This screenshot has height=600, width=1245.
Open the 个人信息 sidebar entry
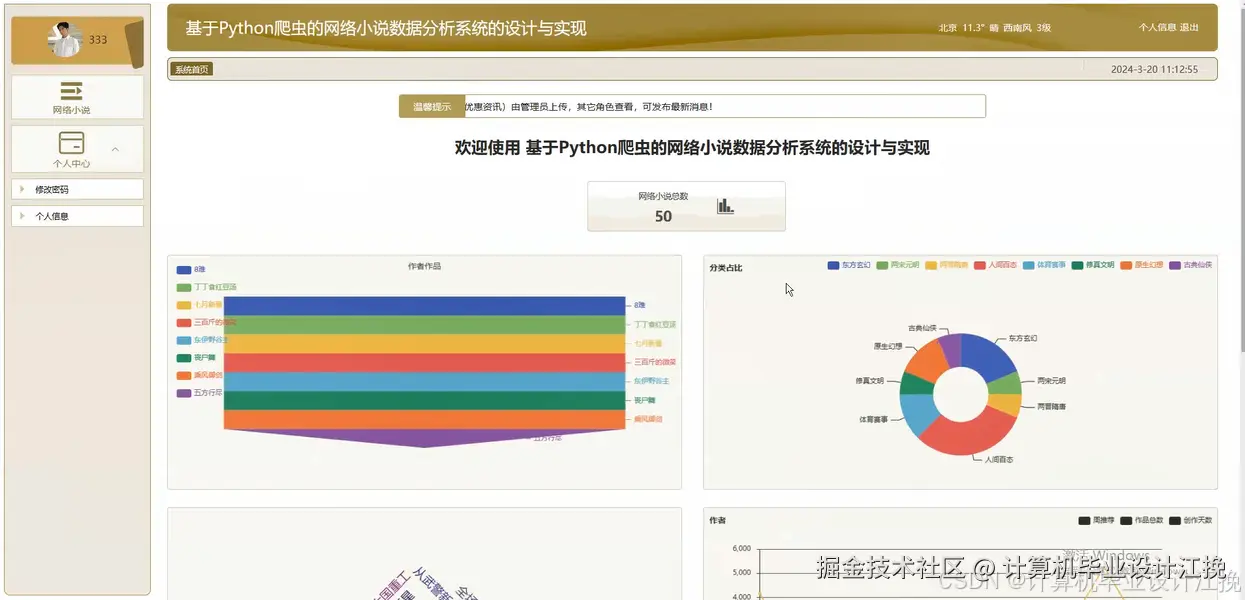[x=77, y=215]
